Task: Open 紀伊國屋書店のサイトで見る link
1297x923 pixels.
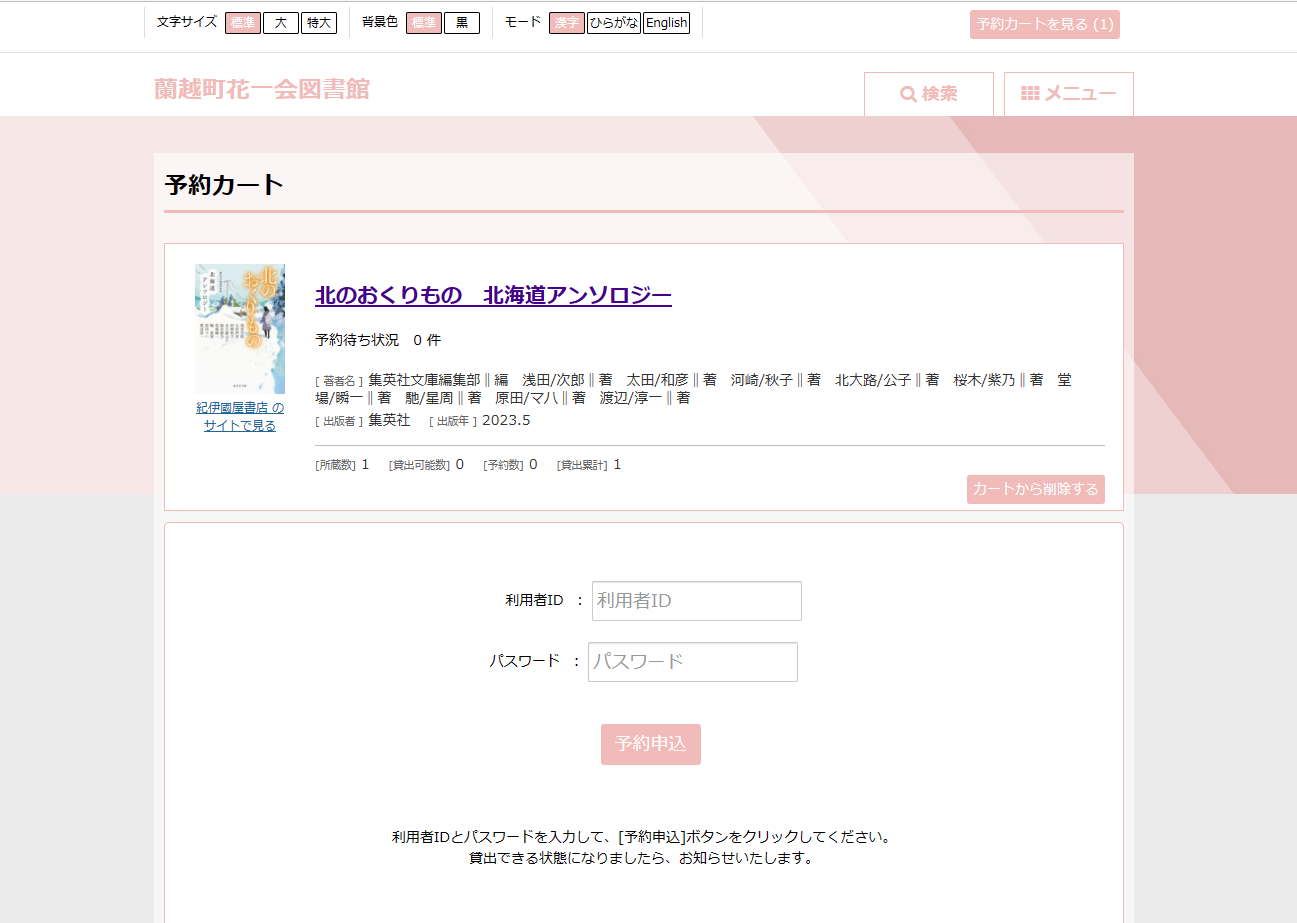Action: 240,417
